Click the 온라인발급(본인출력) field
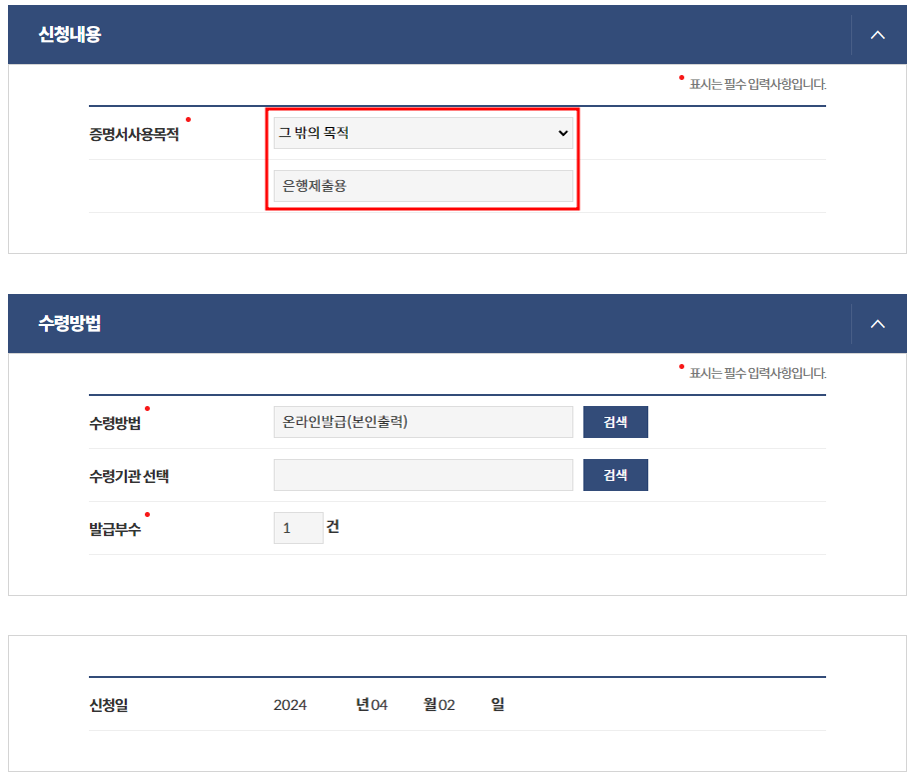917x778 pixels. click(x=422, y=422)
